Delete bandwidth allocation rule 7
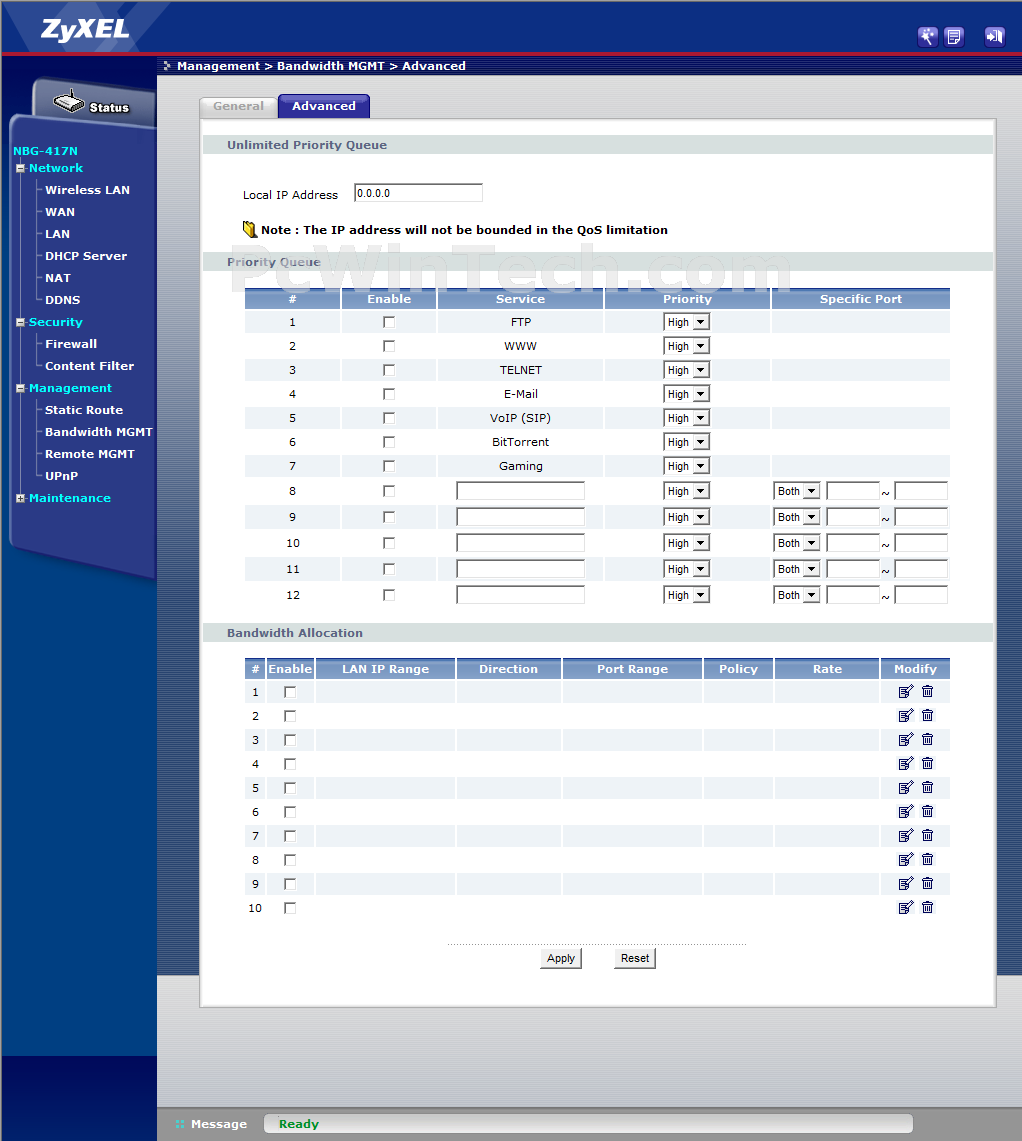1022x1141 pixels. coord(927,835)
